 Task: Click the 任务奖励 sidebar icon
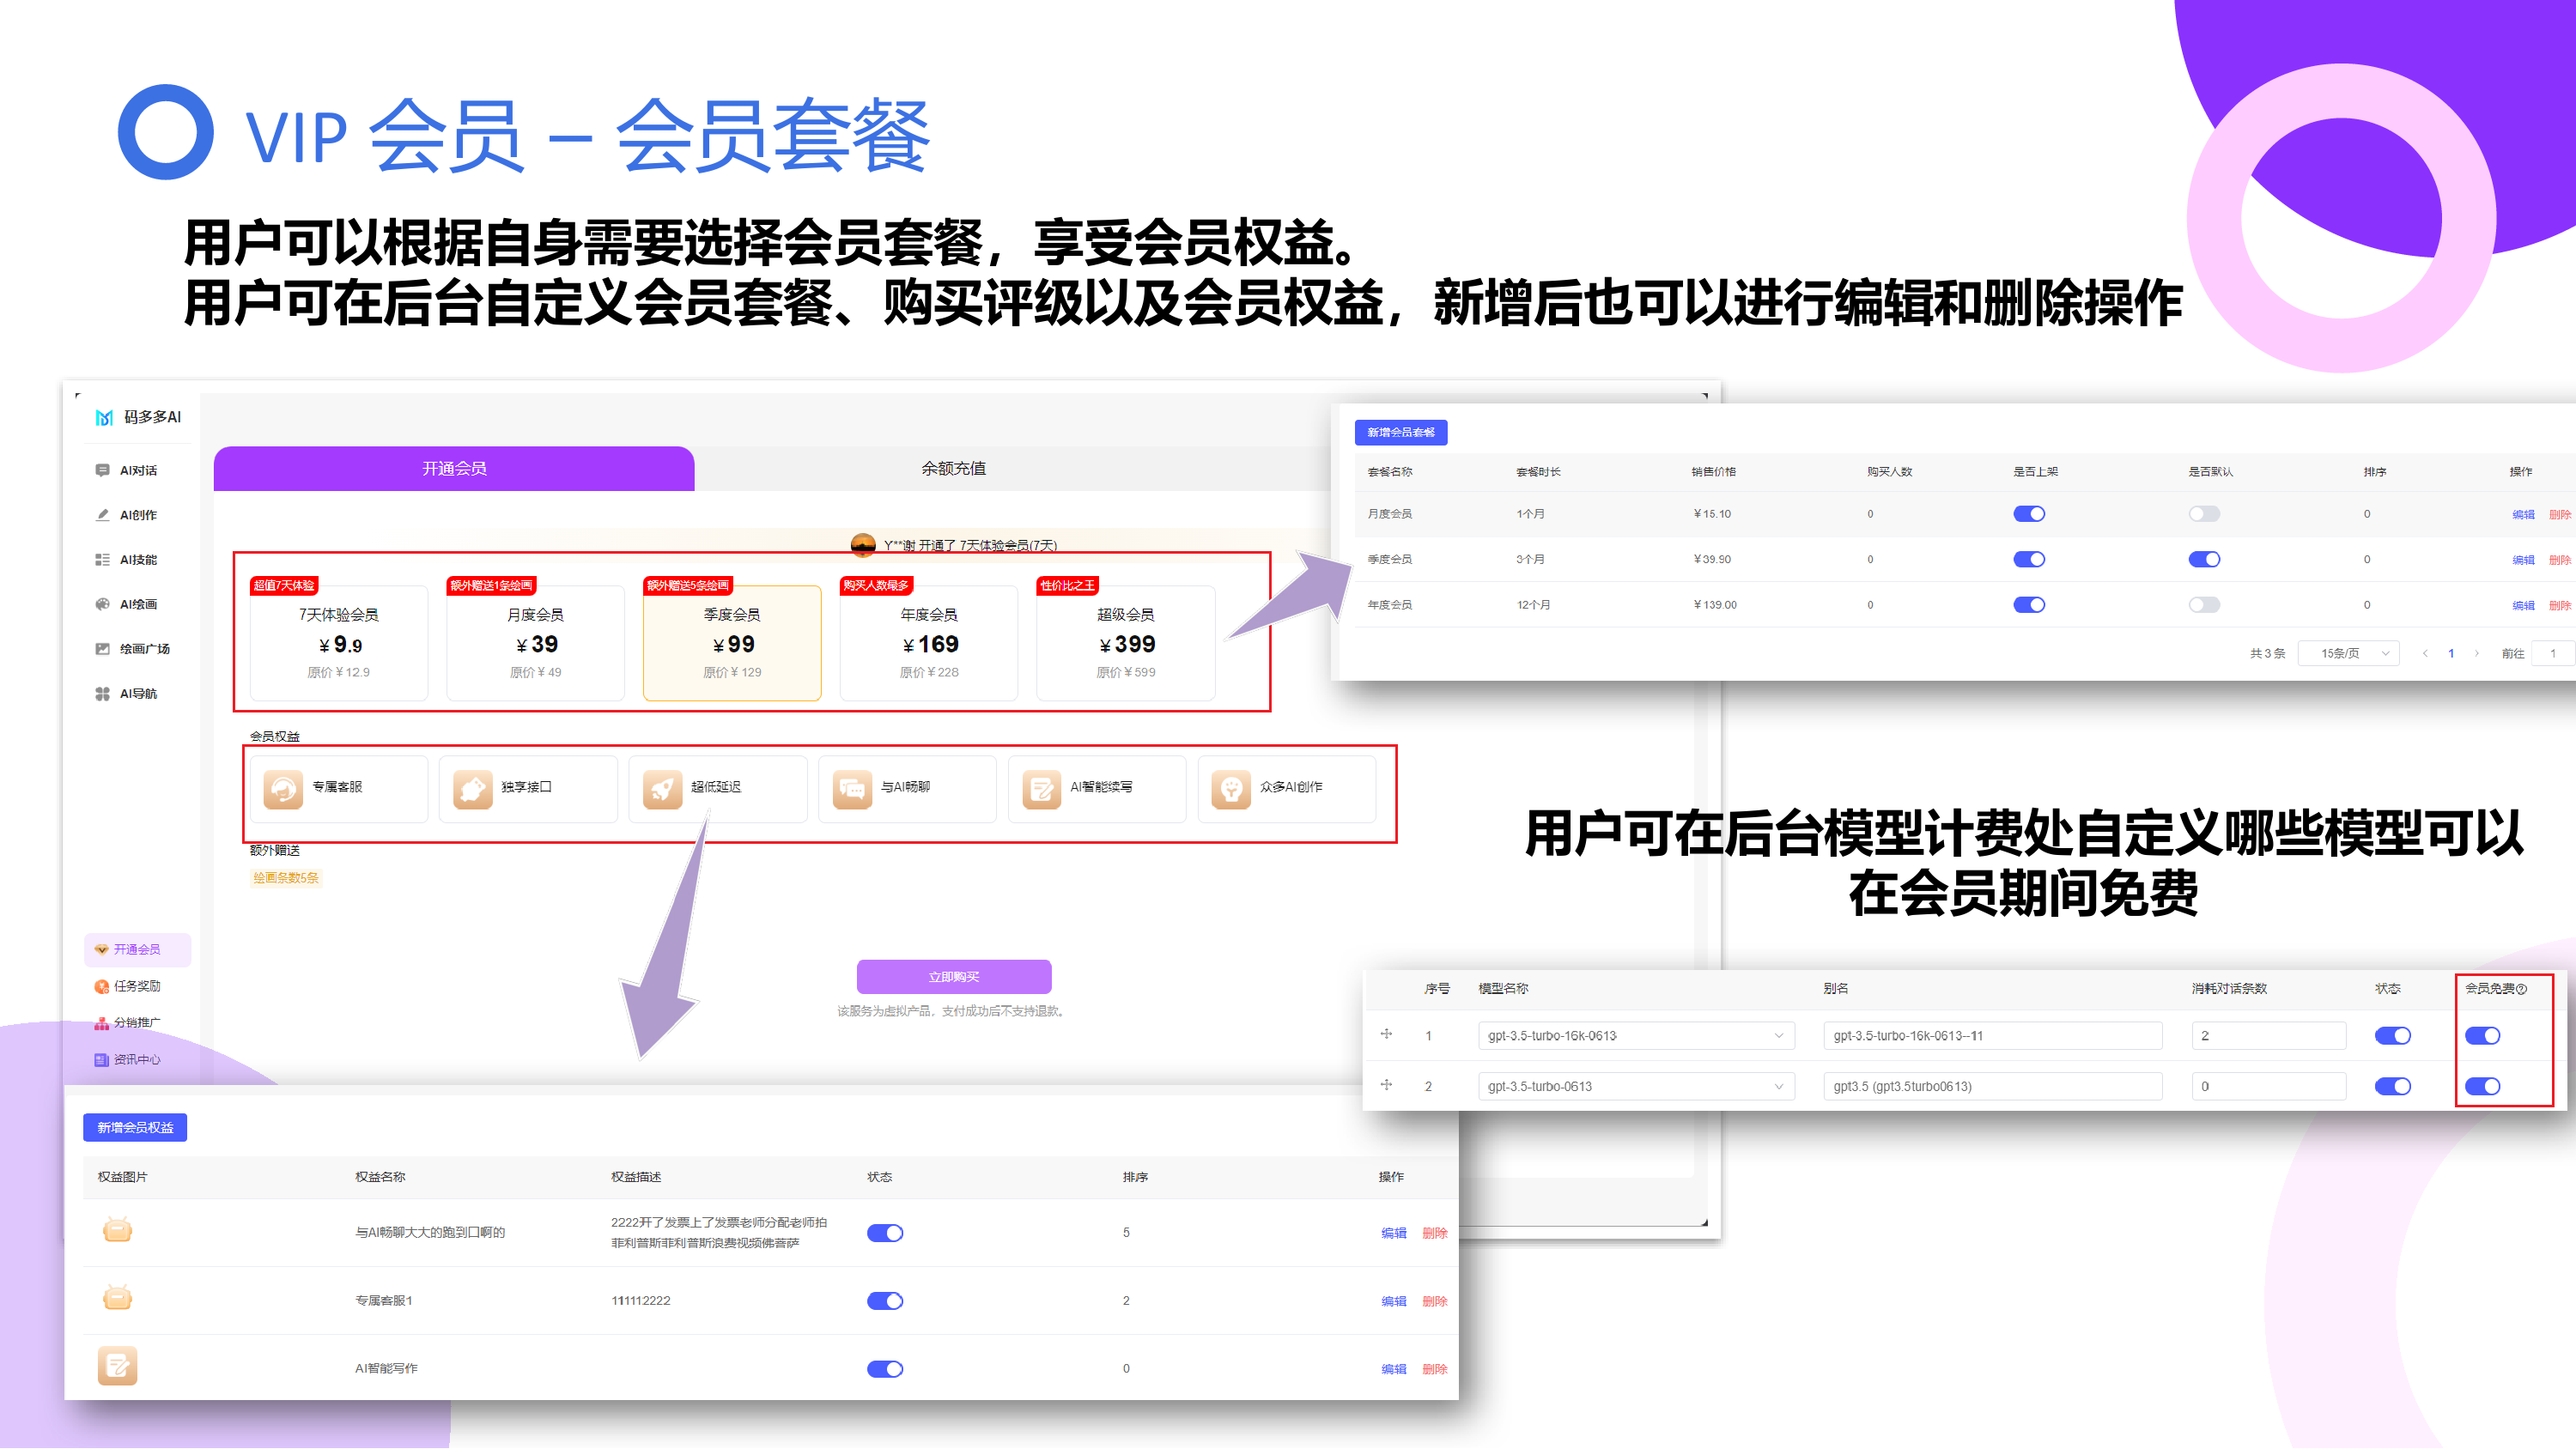(101, 987)
